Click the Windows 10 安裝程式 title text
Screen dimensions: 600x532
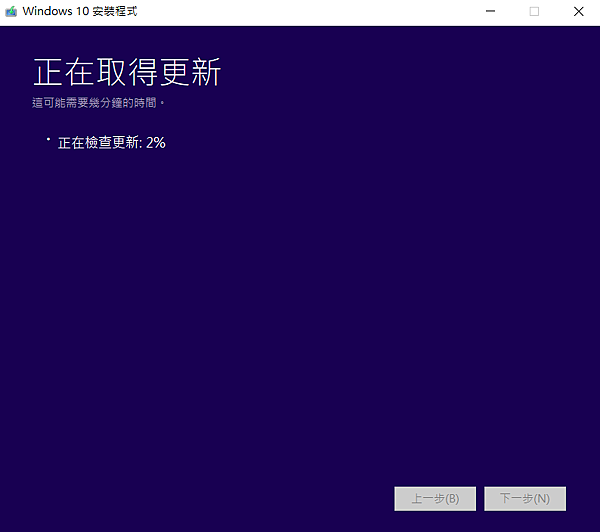tap(80, 11)
